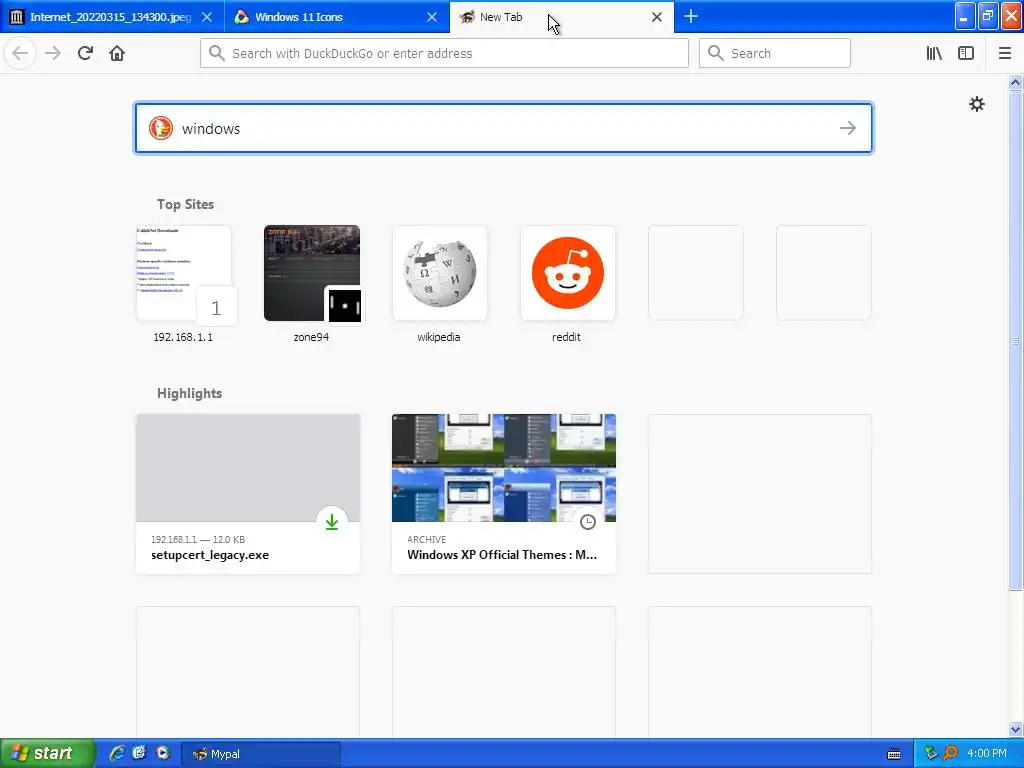The width and height of the screenshot is (1024, 768).
Task: Switch to Internet_20220315_134300.jpeg tab
Action: (x=112, y=17)
